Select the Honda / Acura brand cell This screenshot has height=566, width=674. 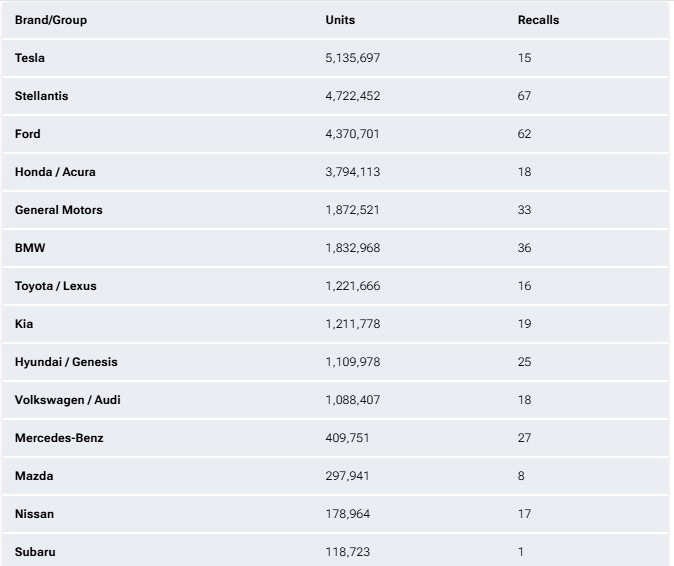click(55, 172)
